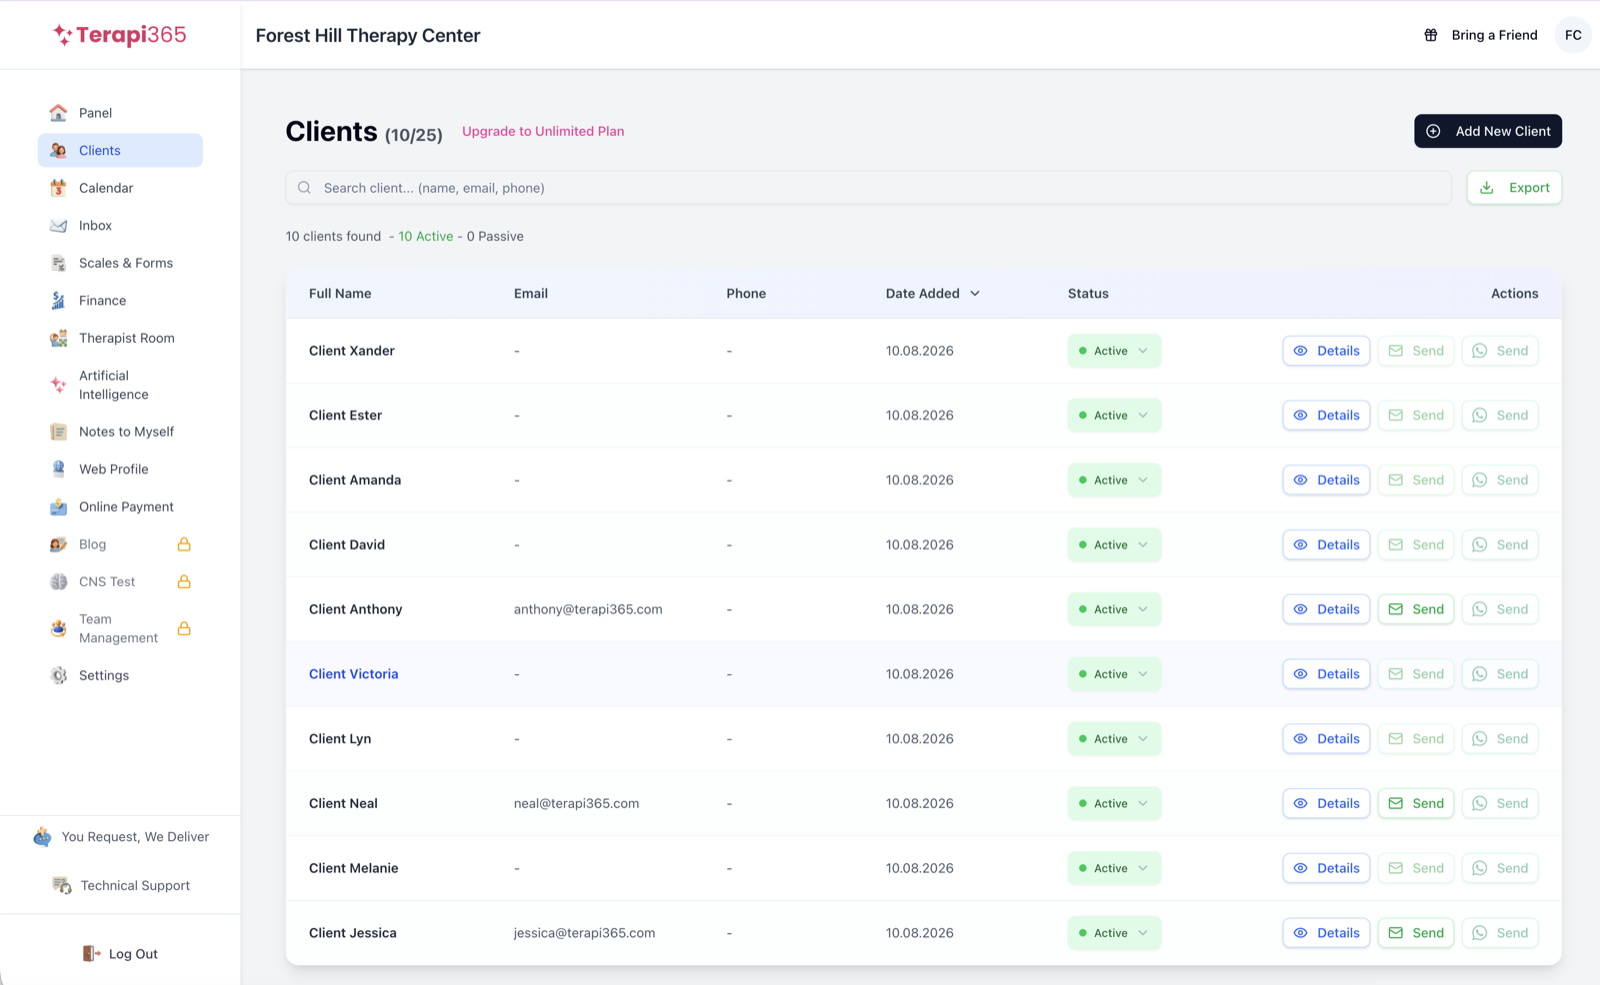This screenshot has width=1600, height=985.
Task: Change Client Jessica's Active status
Action: click(x=1114, y=933)
